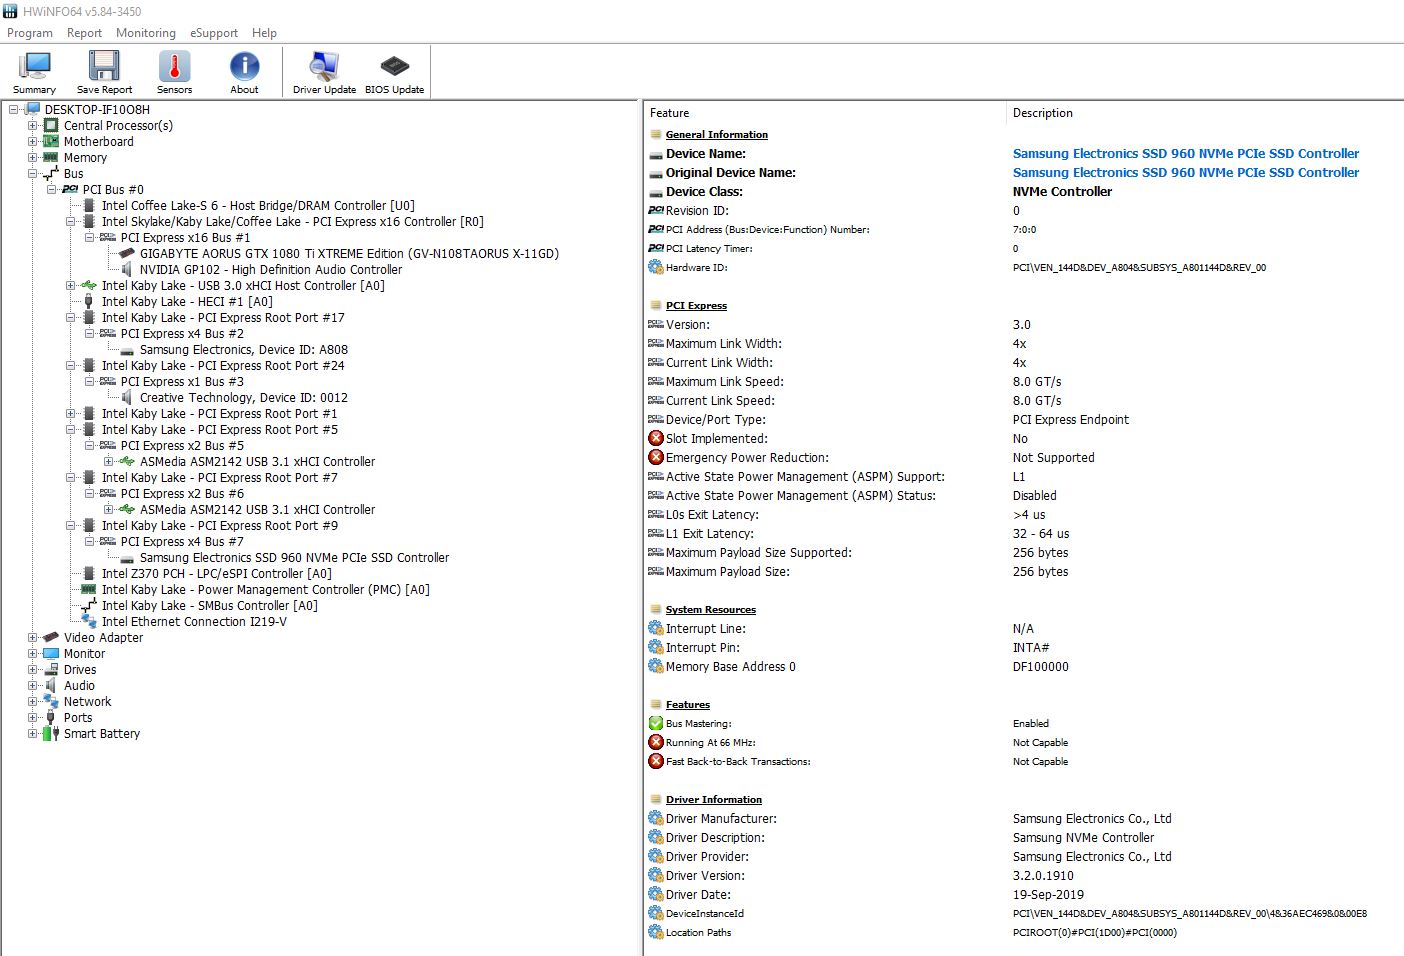1404x956 pixels.
Task: Click the Central Processor(s) chip icon
Action: click(x=51, y=126)
